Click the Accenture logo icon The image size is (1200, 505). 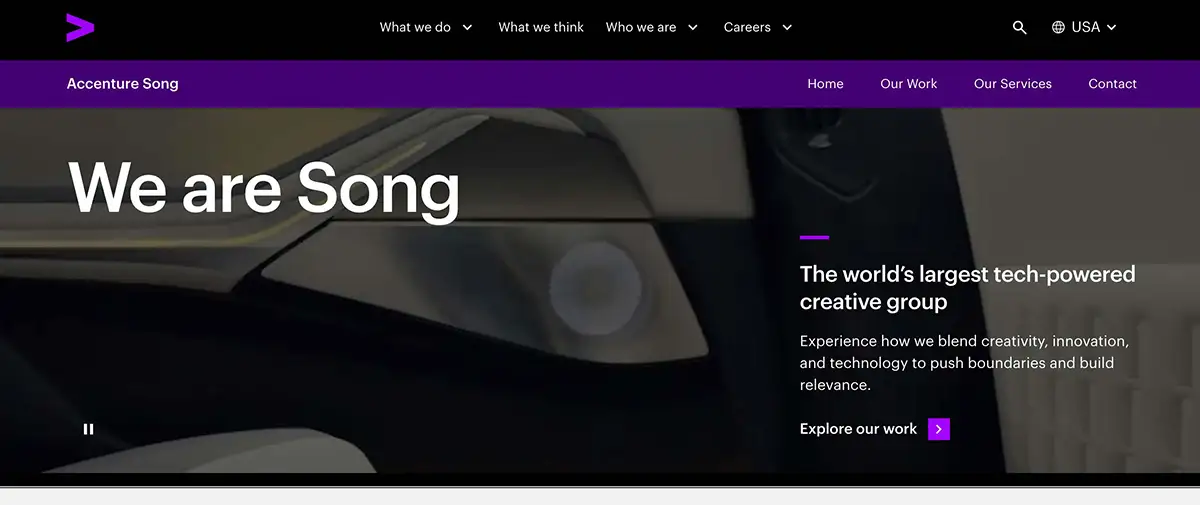[81, 28]
